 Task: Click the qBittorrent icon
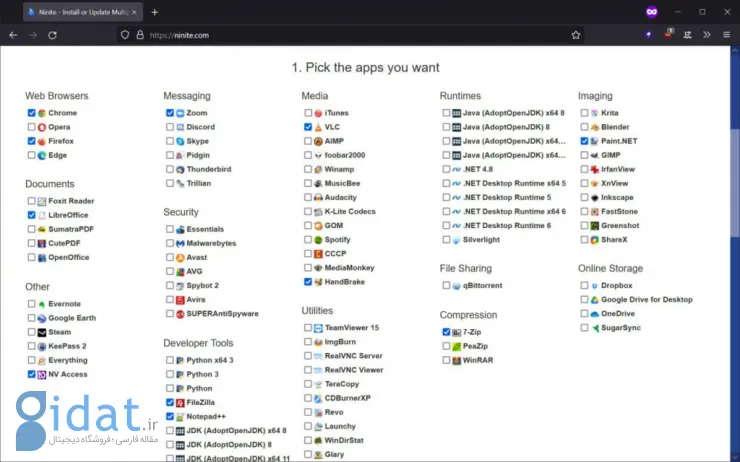pyautogui.click(x=456, y=286)
